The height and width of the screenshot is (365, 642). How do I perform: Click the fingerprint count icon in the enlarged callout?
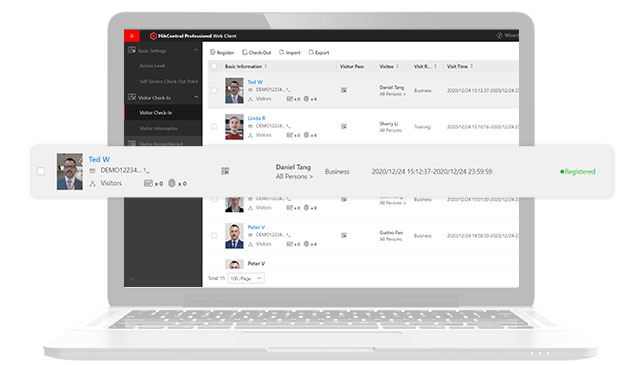pyautogui.click(x=172, y=183)
